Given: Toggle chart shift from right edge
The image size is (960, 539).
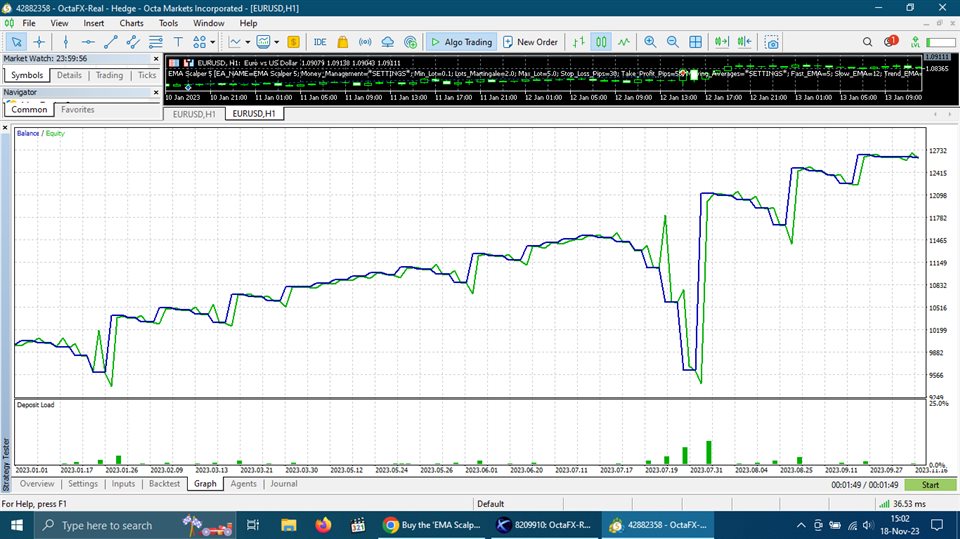Looking at the screenshot, I should coord(744,42).
